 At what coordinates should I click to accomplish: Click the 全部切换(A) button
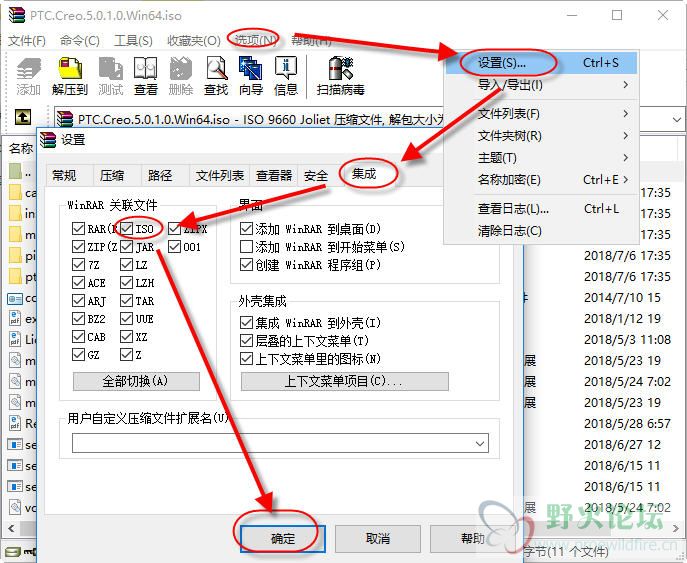(136, 381)
